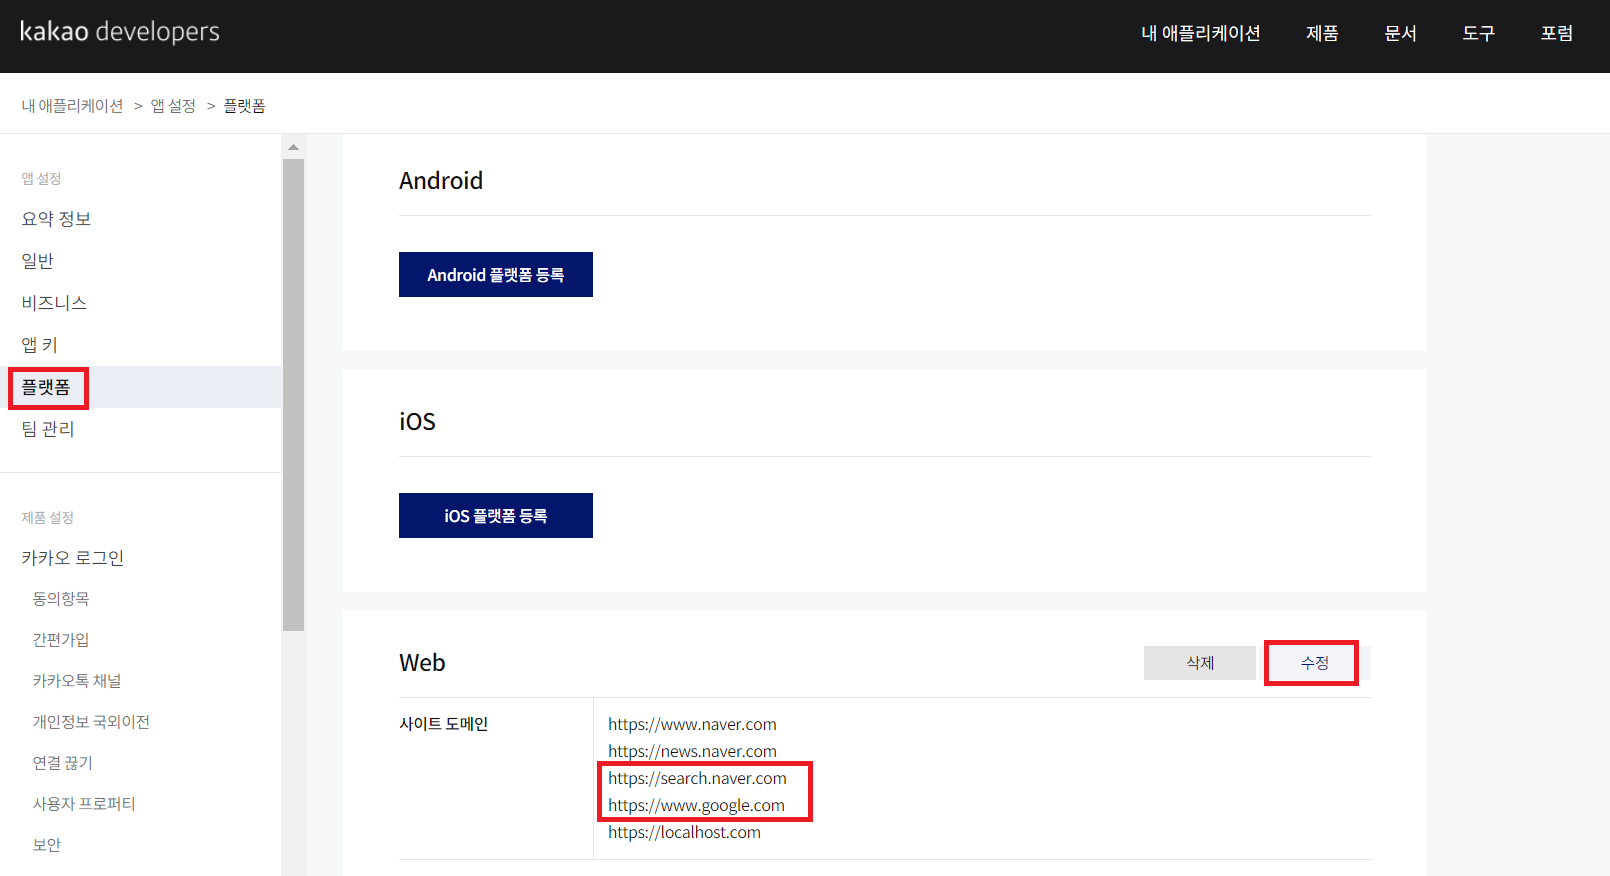The image size is (1610, 876).
Task: Click iOS 플랫폼 등록 button
Action: pyautogui.click(x=496, y=516)
